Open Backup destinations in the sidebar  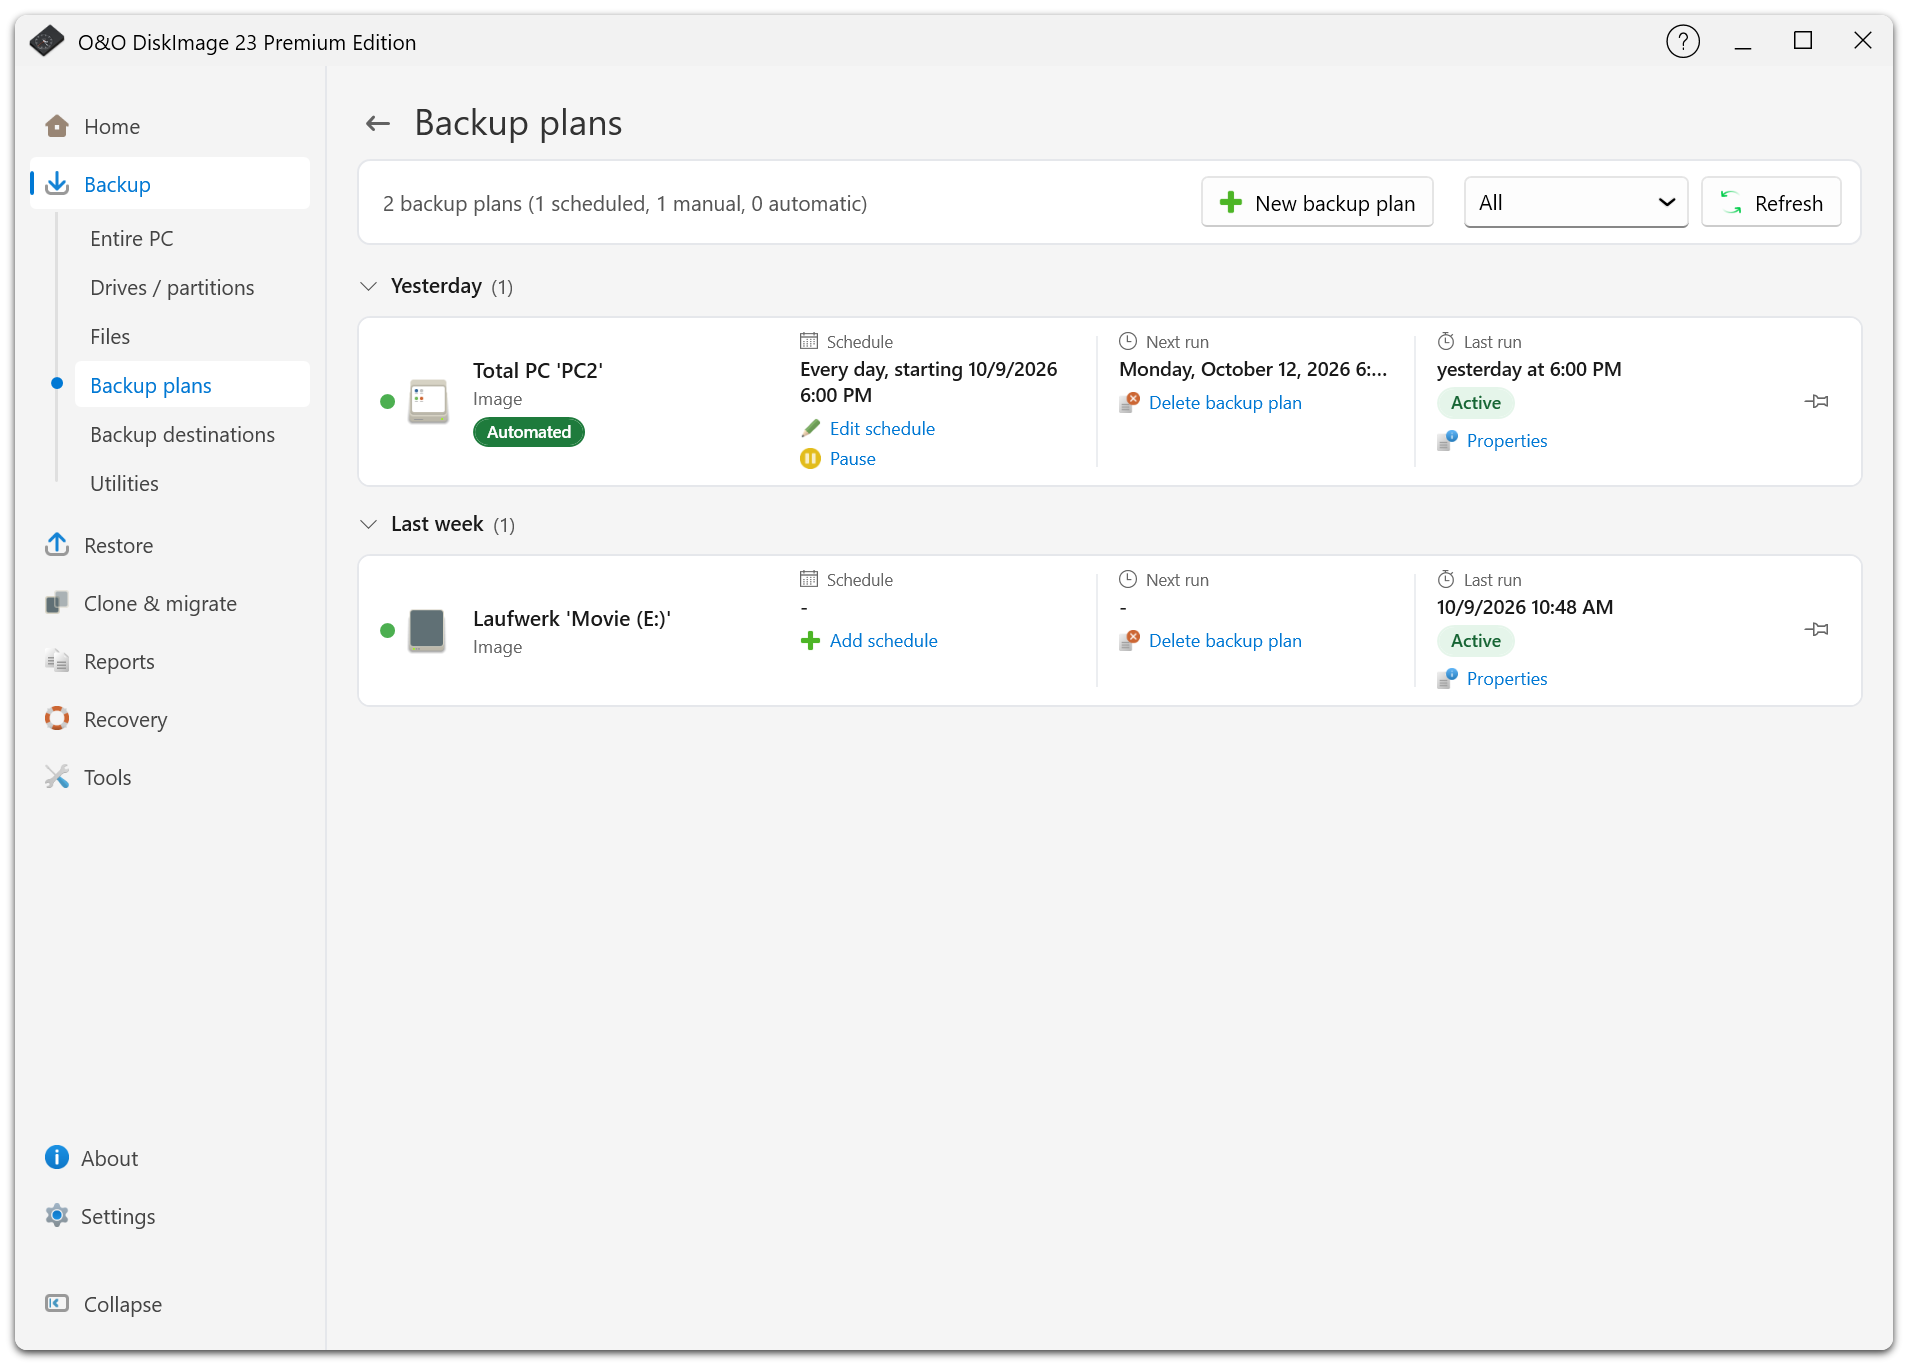point(182,434)
